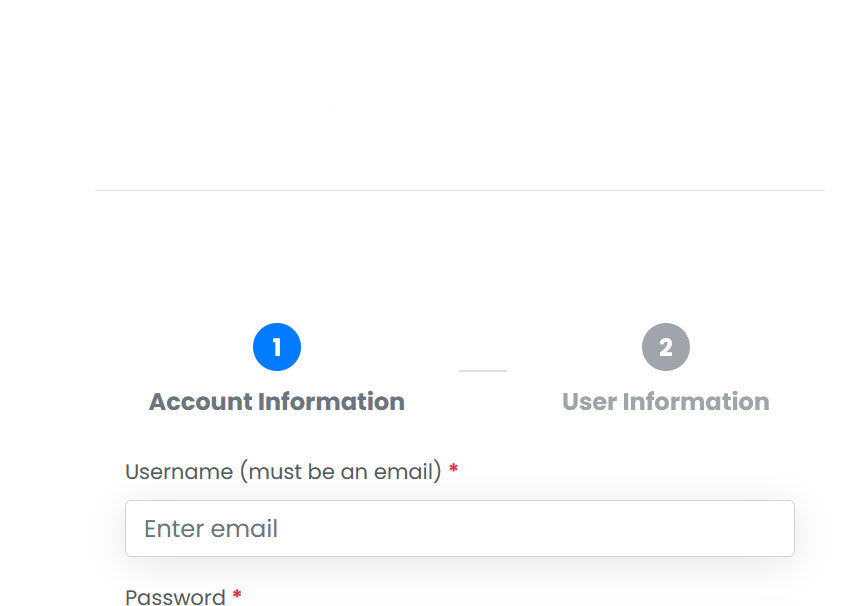Click the red asterisk beside Password
The image size is (858, 606).
tap(237, 596)
